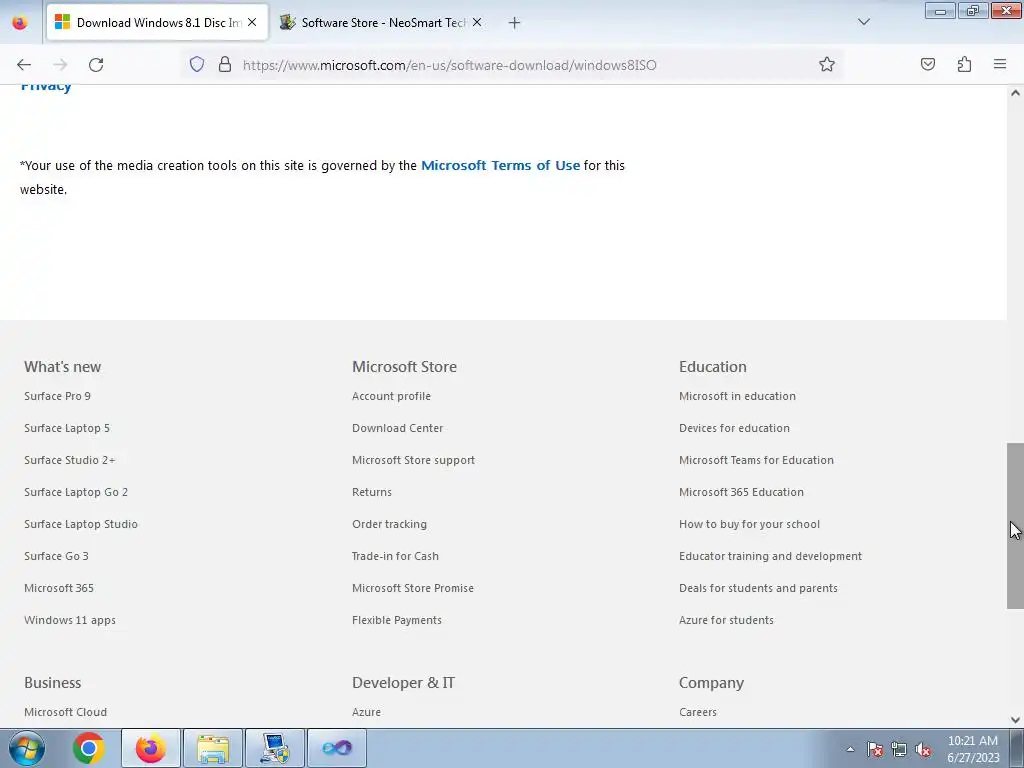Open Microsoft 365 Education link
The height and width of the screenshot is (768, 1024).
pyautogui.click(x=741, y=492)
